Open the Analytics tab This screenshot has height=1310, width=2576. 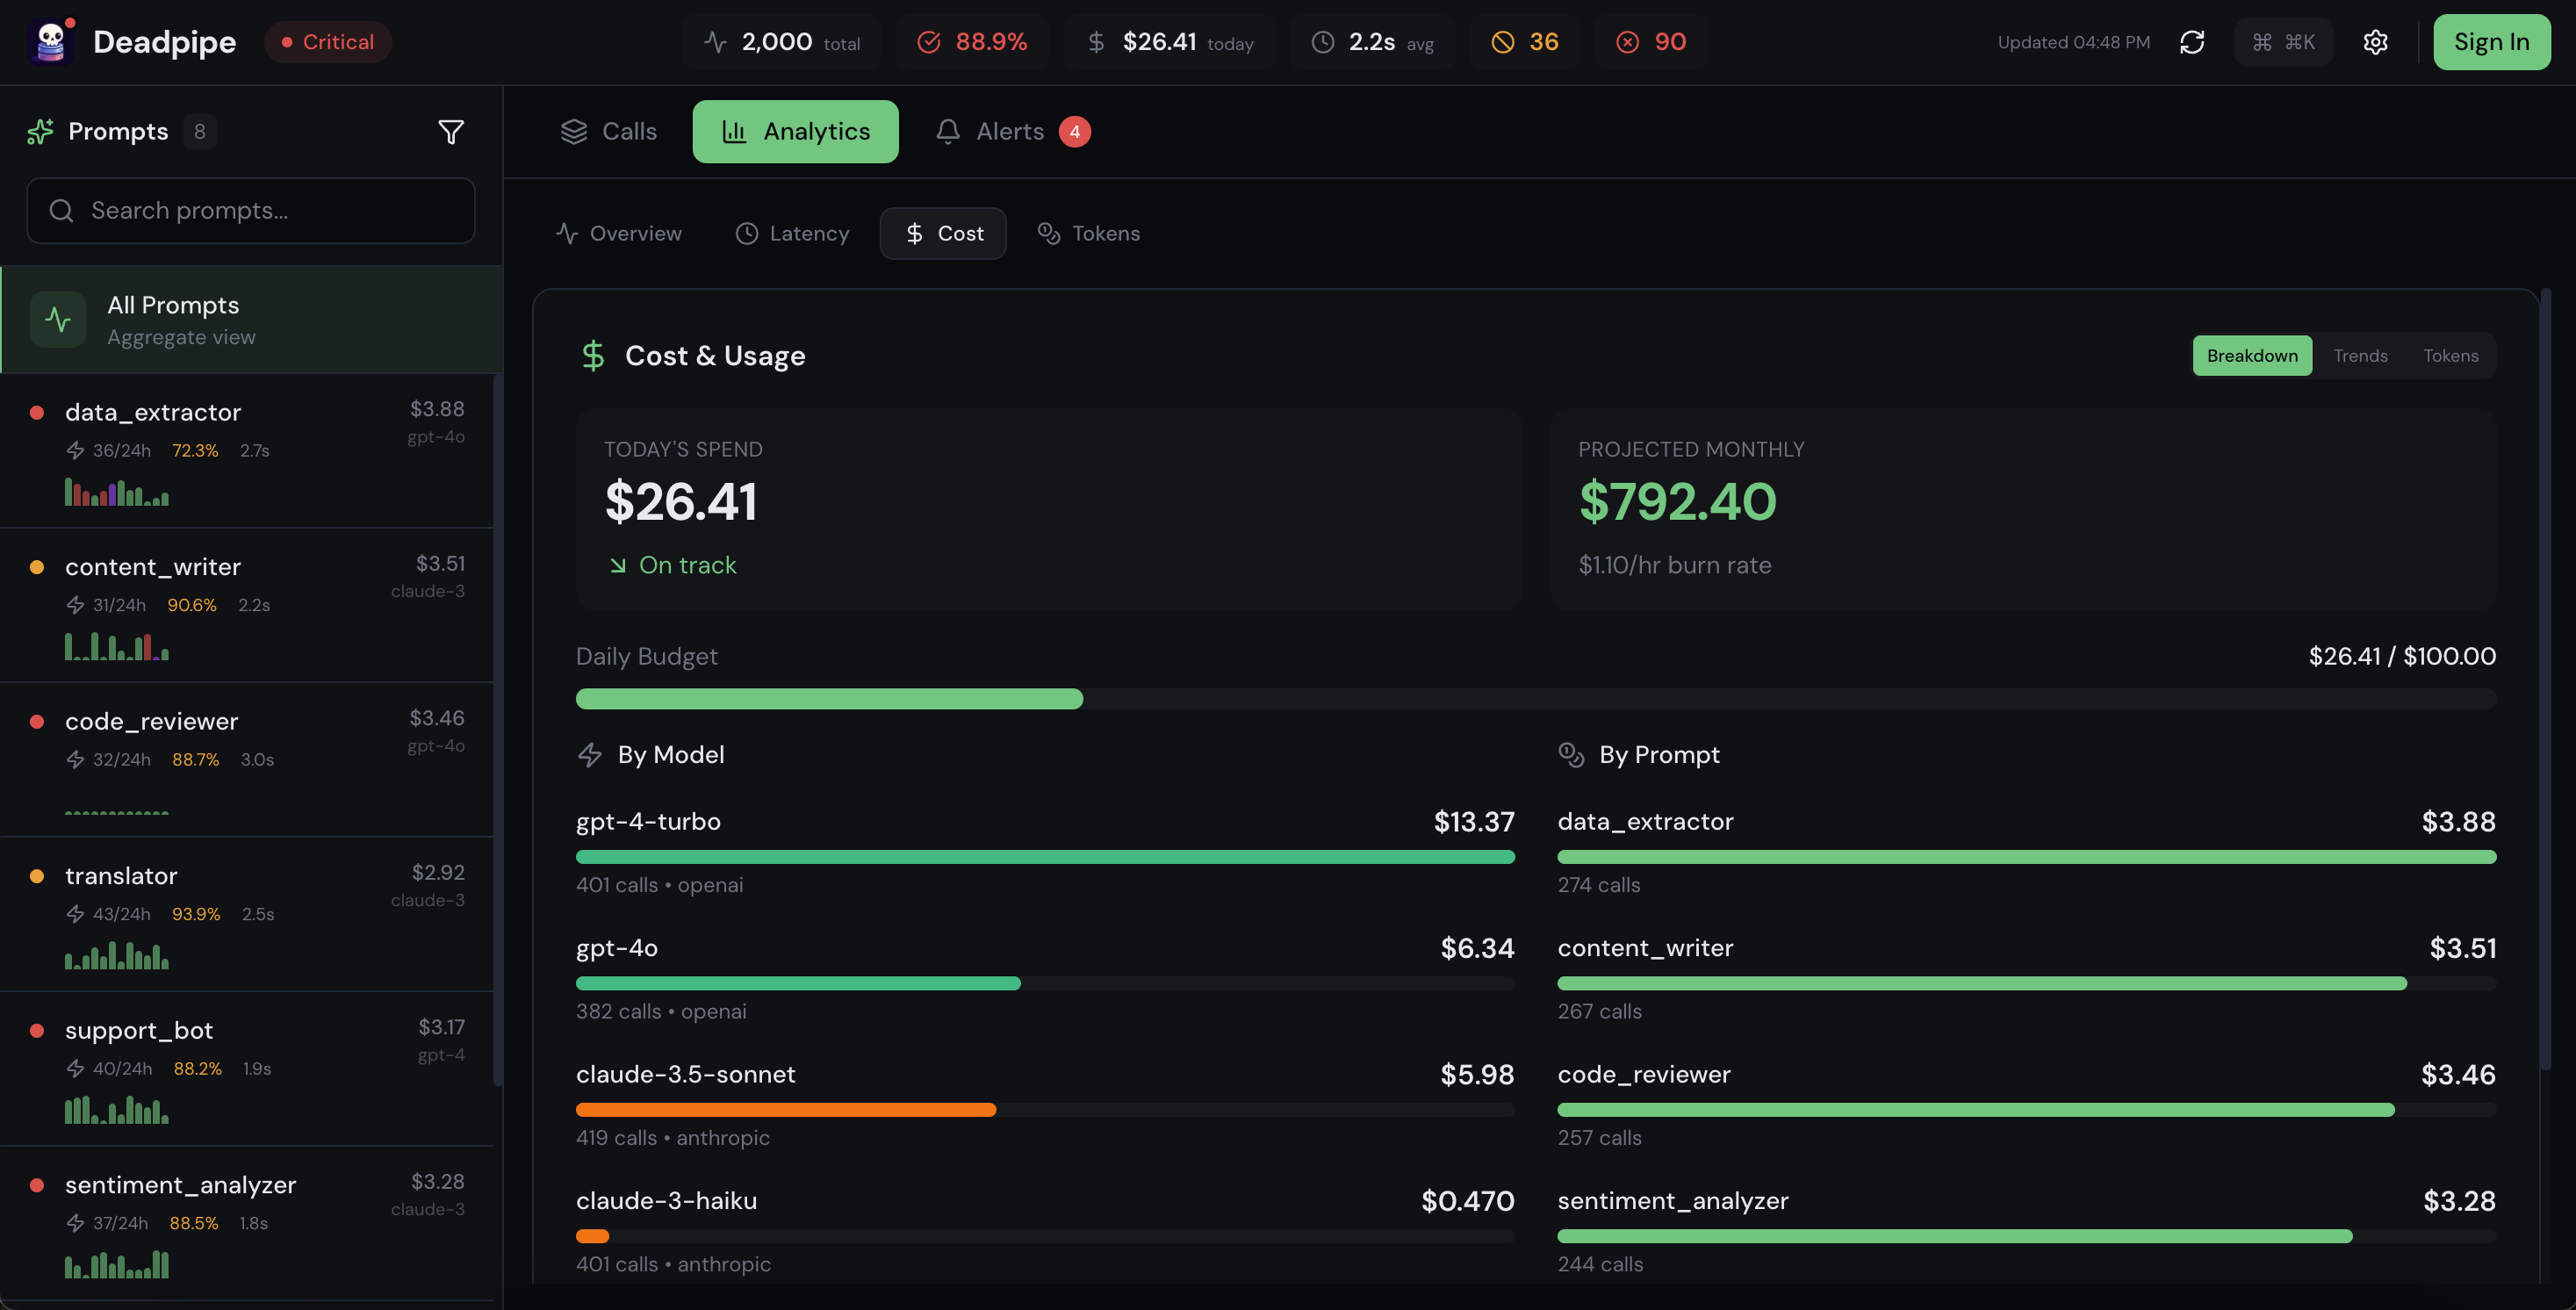click(x=795, y=131)
